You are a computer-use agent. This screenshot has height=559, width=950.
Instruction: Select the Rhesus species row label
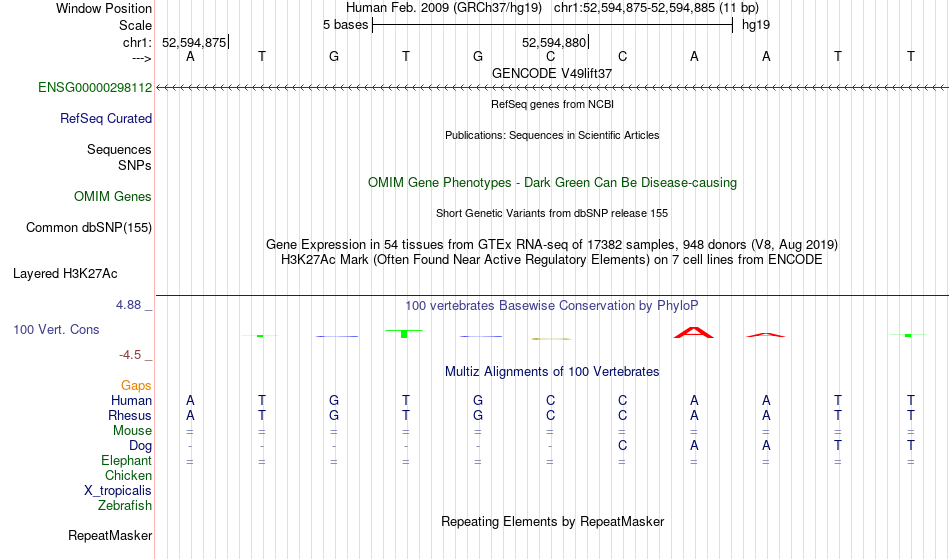click(130, 415)
